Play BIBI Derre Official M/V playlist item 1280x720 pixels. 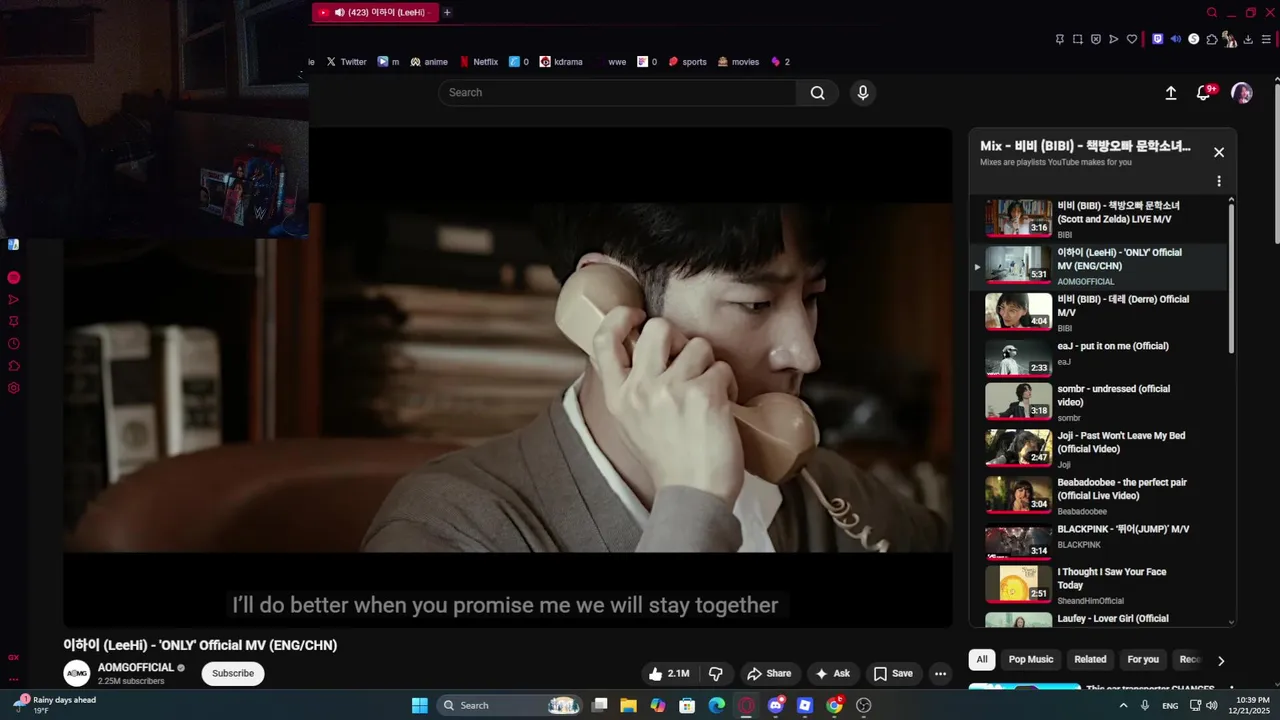(1100, 313)
